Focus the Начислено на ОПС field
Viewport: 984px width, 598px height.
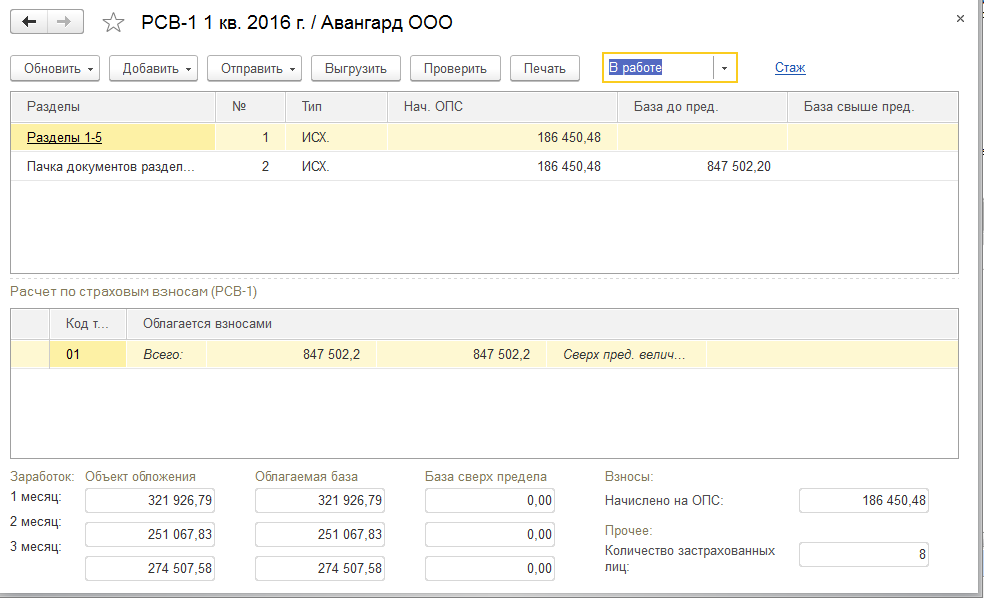click(864, 500)
